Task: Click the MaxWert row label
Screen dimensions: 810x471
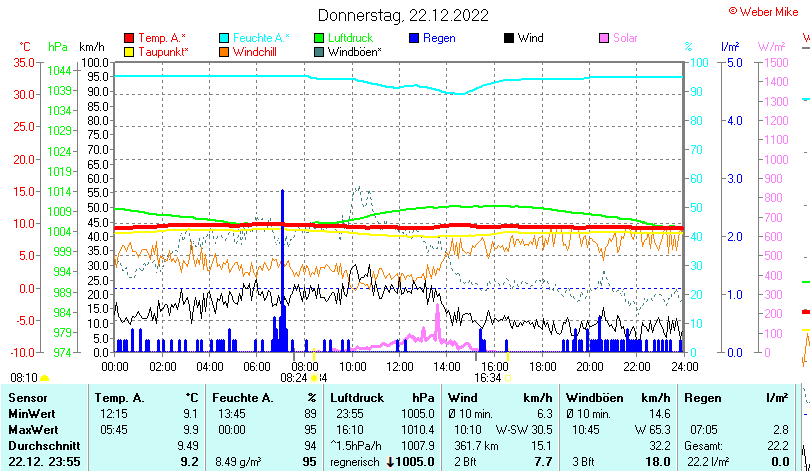Action: (31, 430)
